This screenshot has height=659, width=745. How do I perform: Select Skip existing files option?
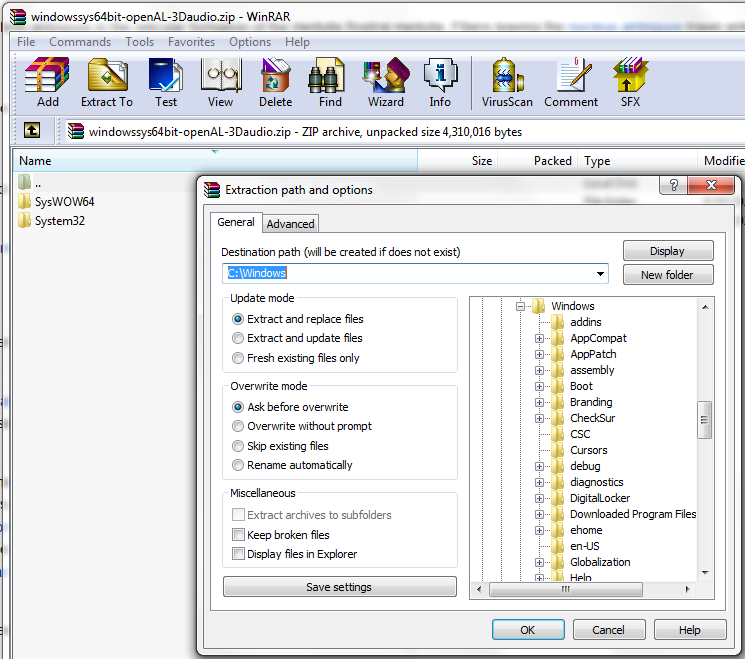tap(238, 446)
